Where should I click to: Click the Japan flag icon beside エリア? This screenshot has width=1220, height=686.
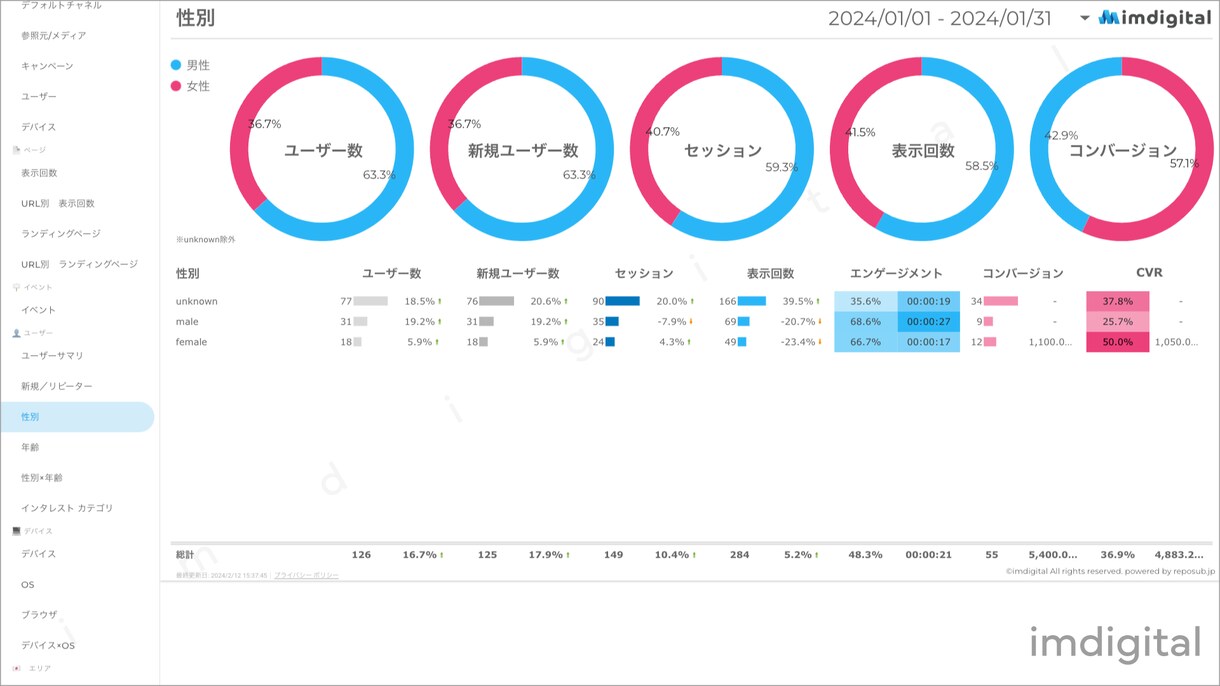(16, 668)
